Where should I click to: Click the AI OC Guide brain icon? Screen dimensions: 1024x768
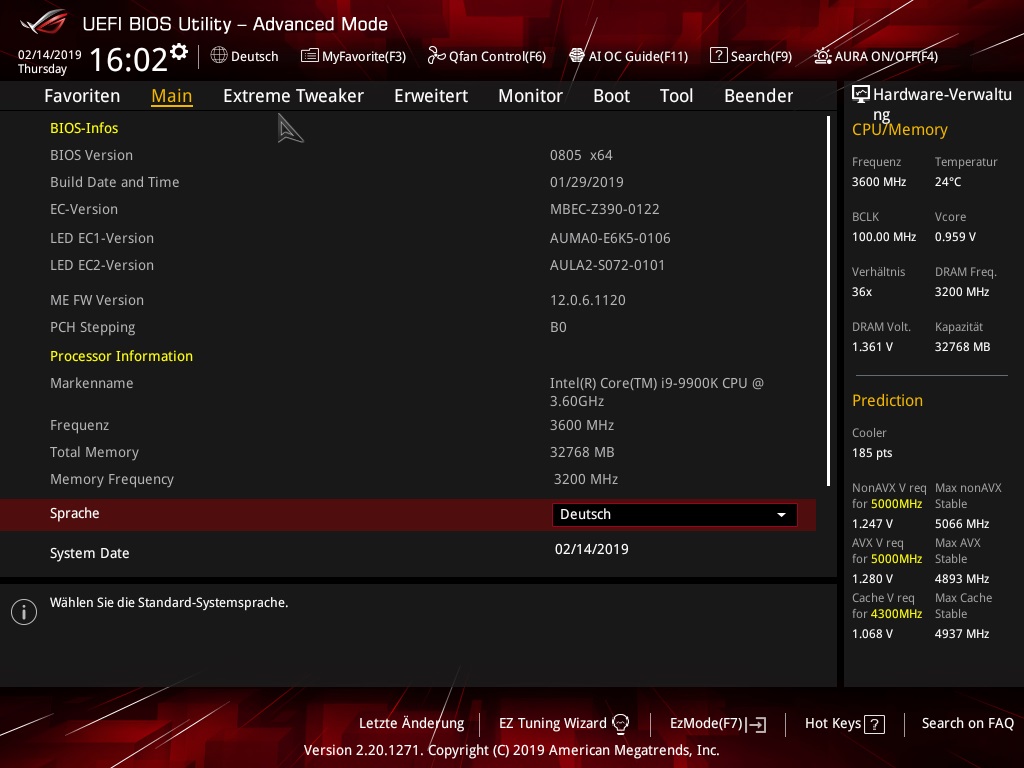[x=577, y=56]
